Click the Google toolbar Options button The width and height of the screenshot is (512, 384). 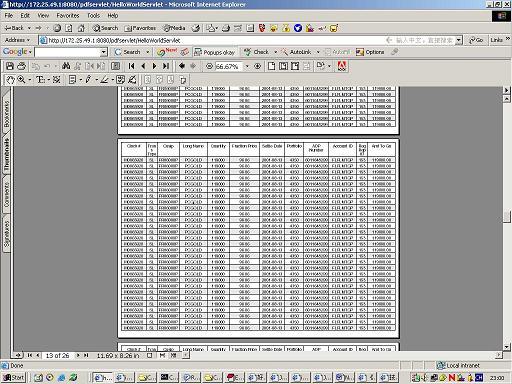point(370,52)
